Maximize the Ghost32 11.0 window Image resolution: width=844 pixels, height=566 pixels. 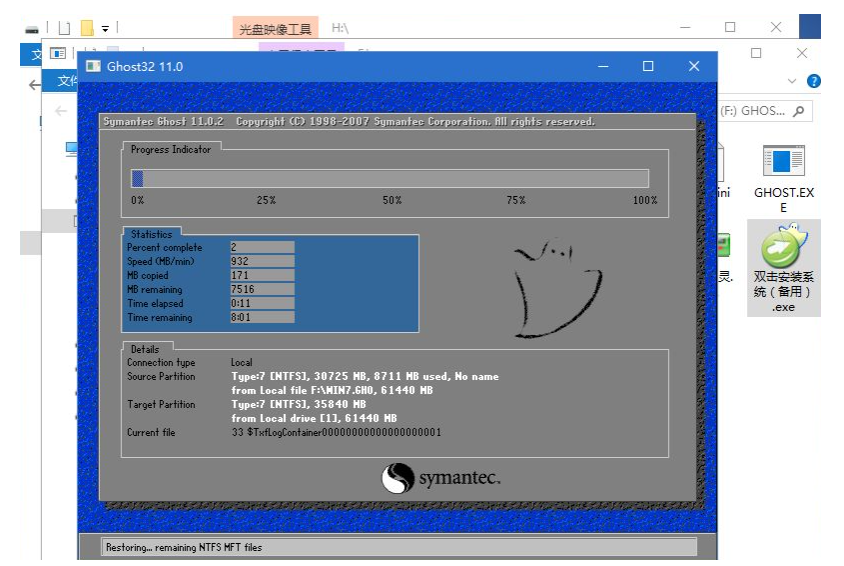coord(648,66)
